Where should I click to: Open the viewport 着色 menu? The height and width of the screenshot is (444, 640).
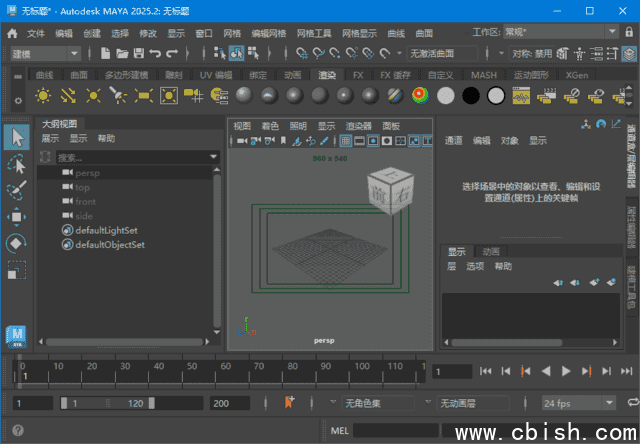[x=270, y=126]
